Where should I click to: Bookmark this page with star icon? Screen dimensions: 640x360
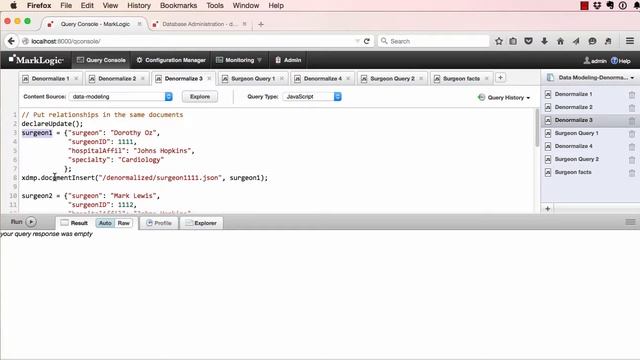pyautogui.click(x=499, y=41)
